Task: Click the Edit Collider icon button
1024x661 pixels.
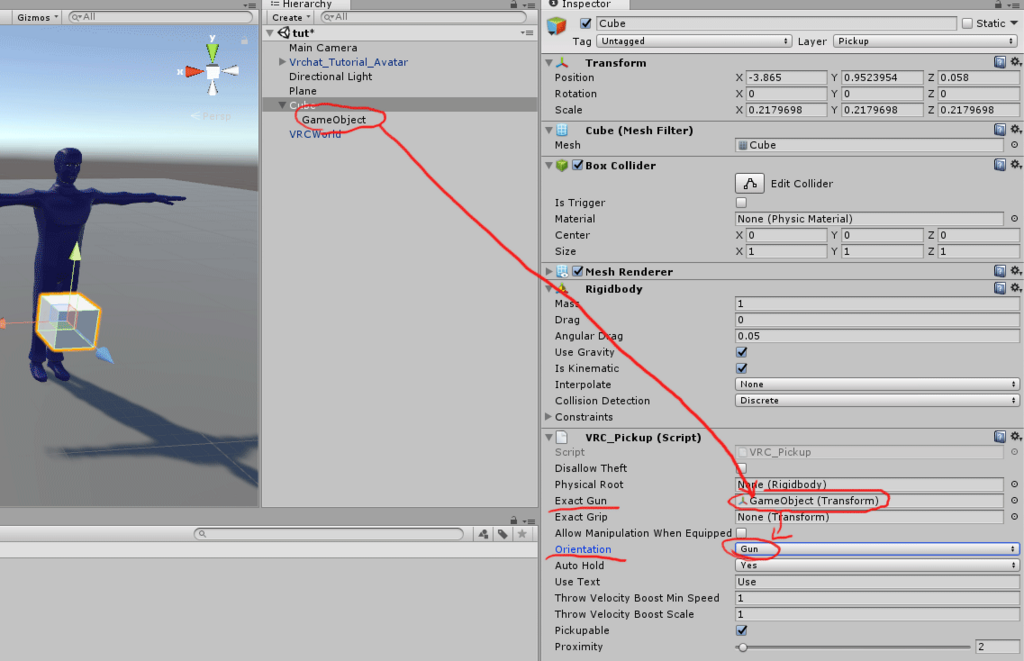Action: pyautogui.click(x=750, y=184)
